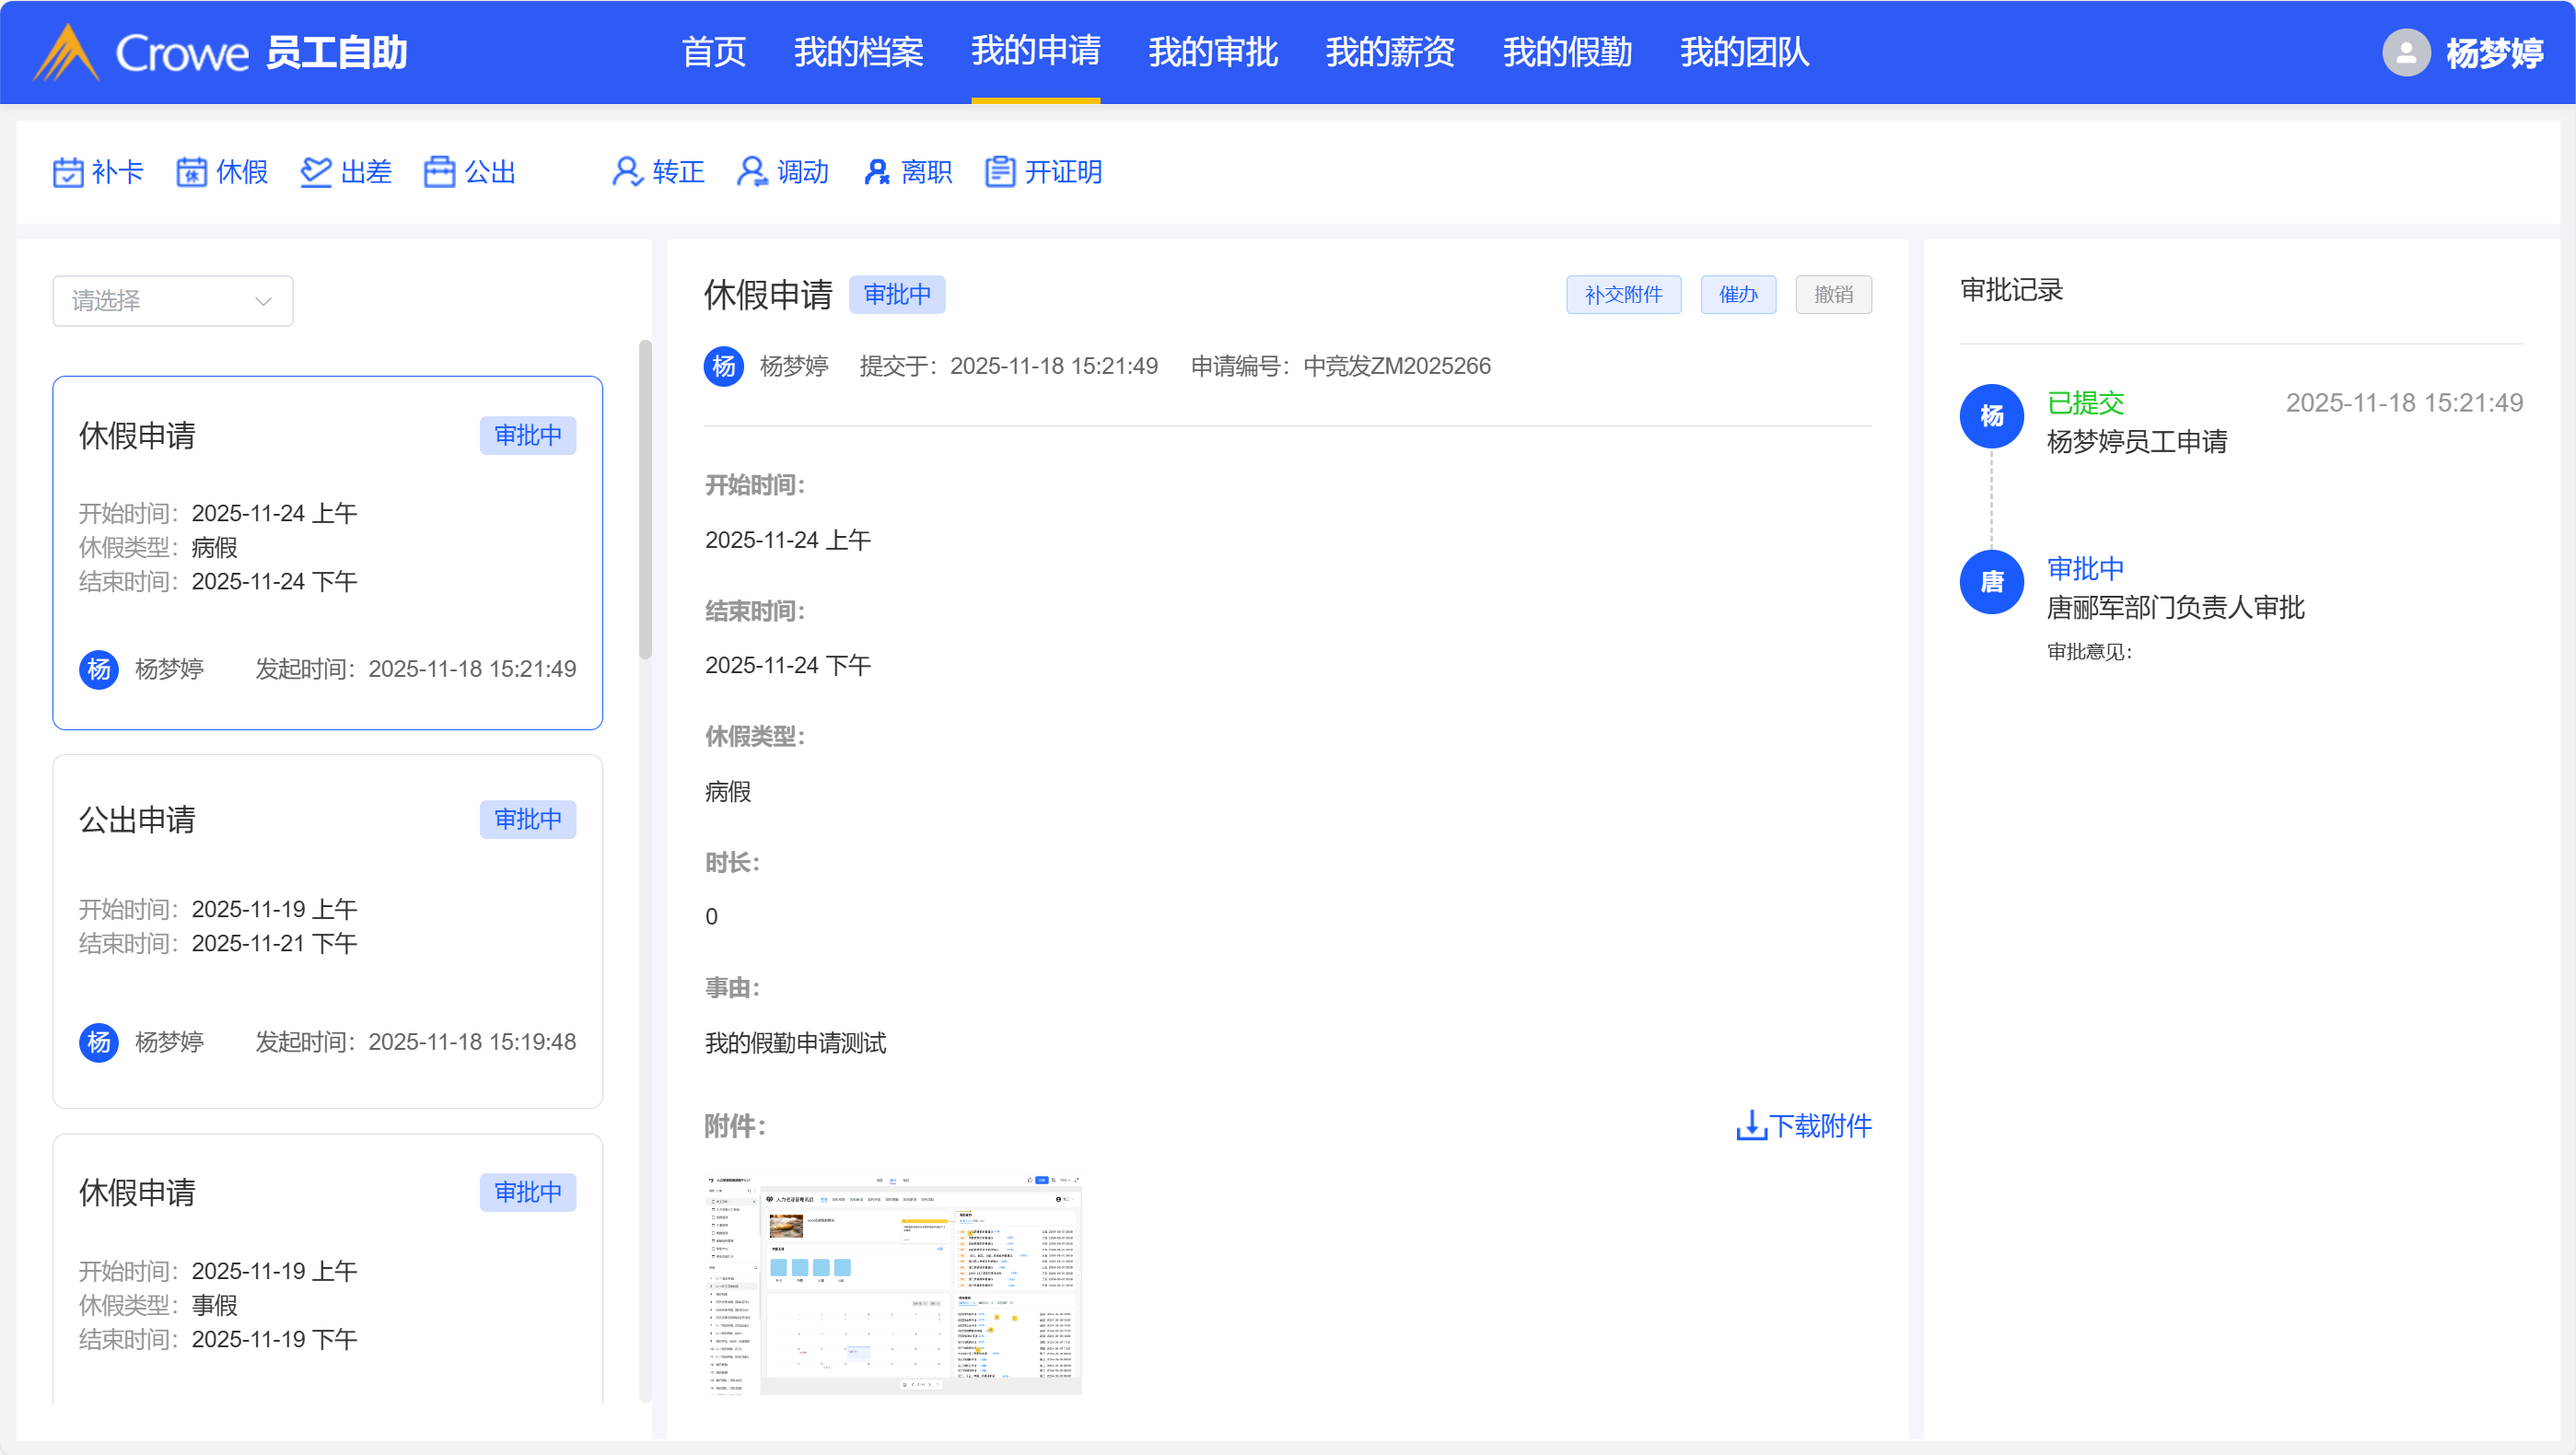
Task: Click the user avatar beside 杨梦婷 in header
Action: (x=2406, y=52)
